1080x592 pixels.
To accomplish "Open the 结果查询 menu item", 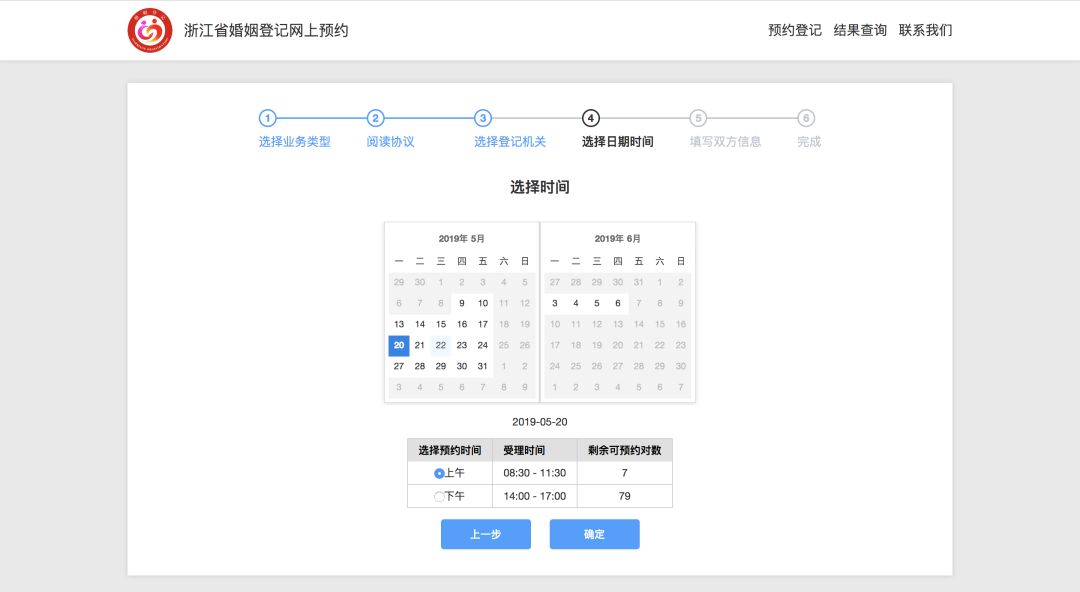I will 860,30.
